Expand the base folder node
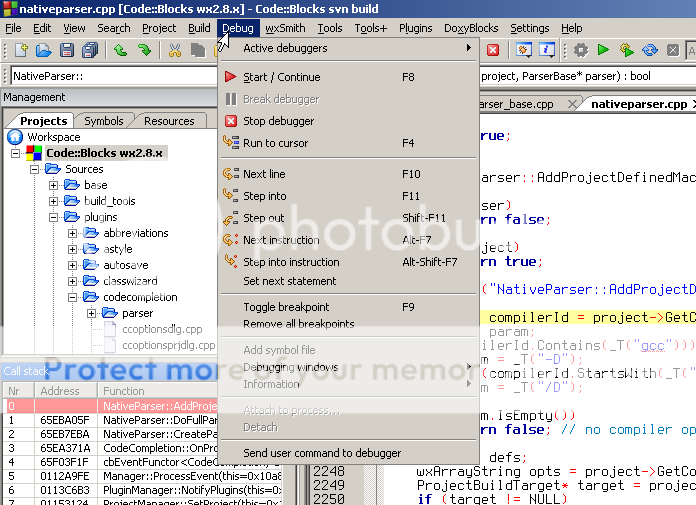696x505 pixels. (x=53, y=185)
